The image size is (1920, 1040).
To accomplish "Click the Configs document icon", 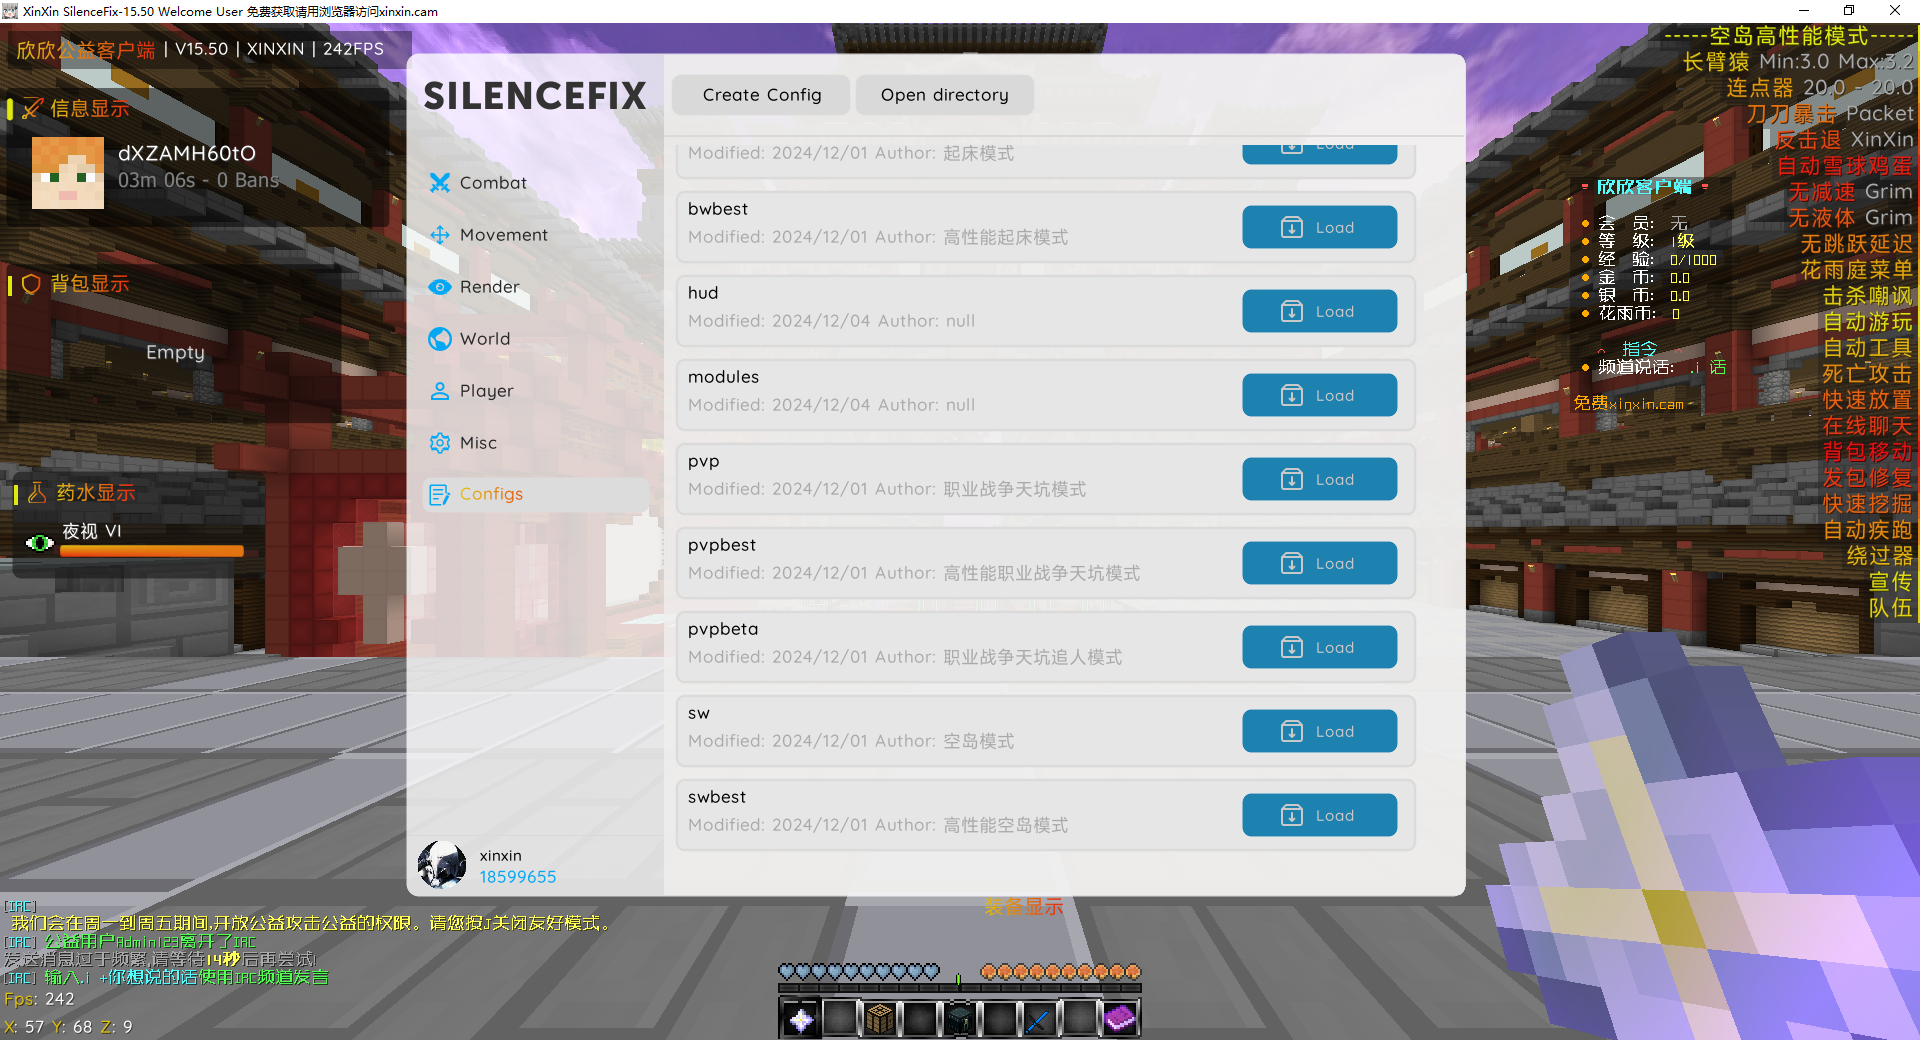I will (439, 495).
